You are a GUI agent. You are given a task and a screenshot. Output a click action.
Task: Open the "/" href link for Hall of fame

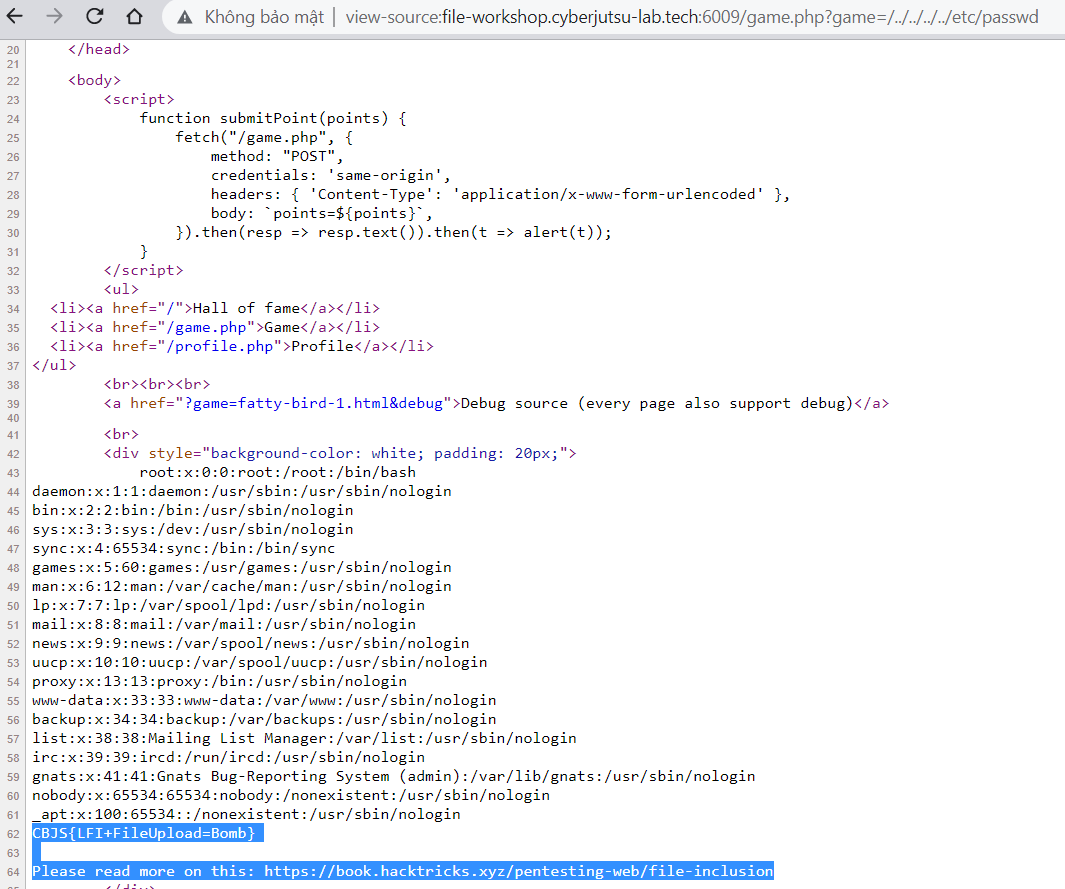(175, 308)
